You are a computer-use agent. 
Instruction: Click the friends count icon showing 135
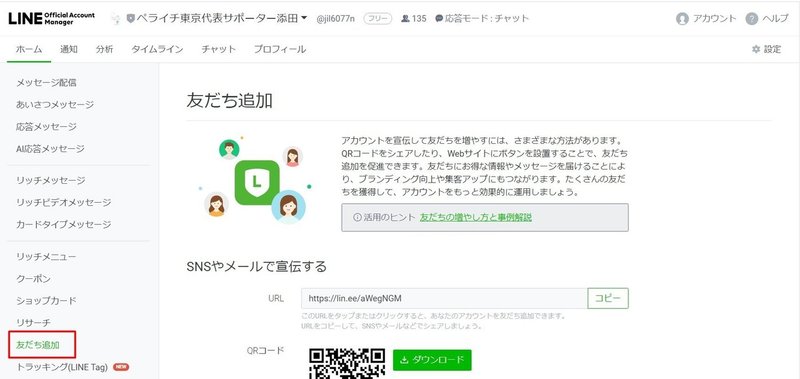pos(405,19)
